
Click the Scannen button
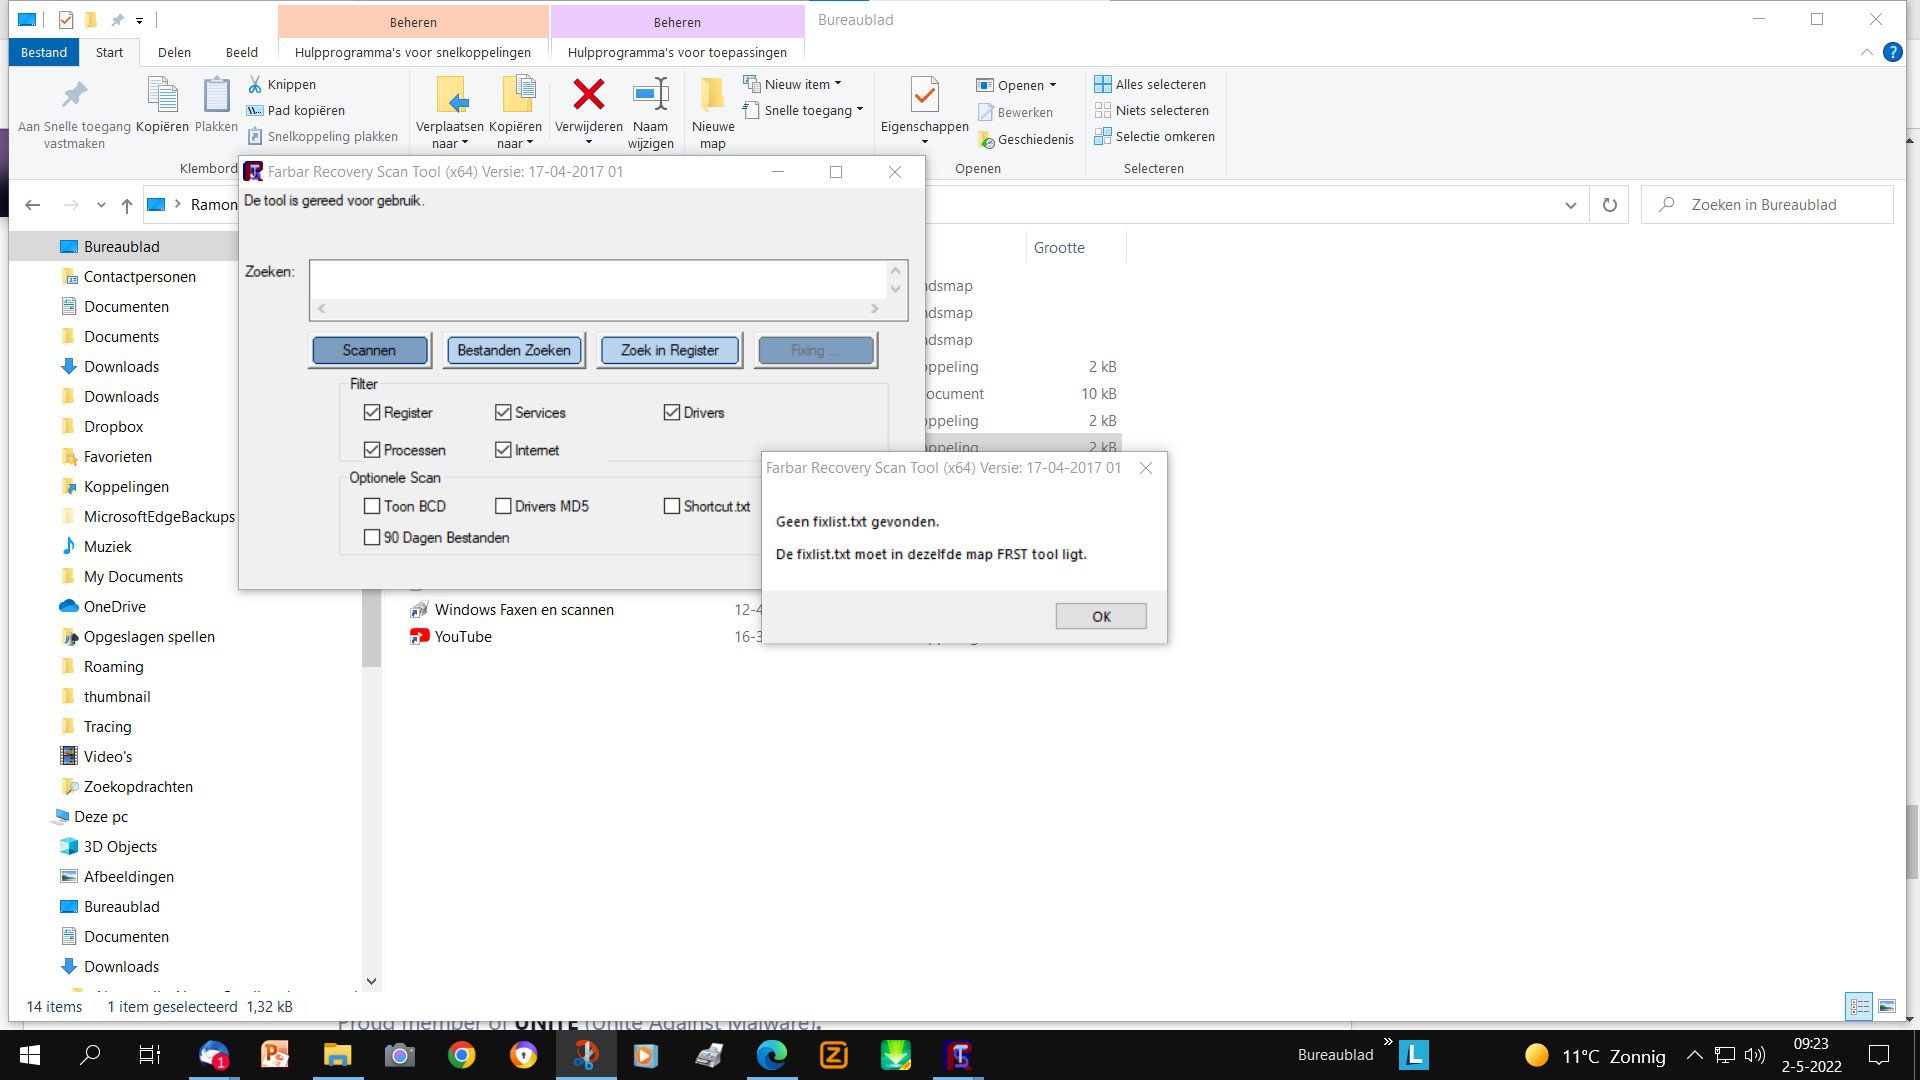click(x=369, y=351)
